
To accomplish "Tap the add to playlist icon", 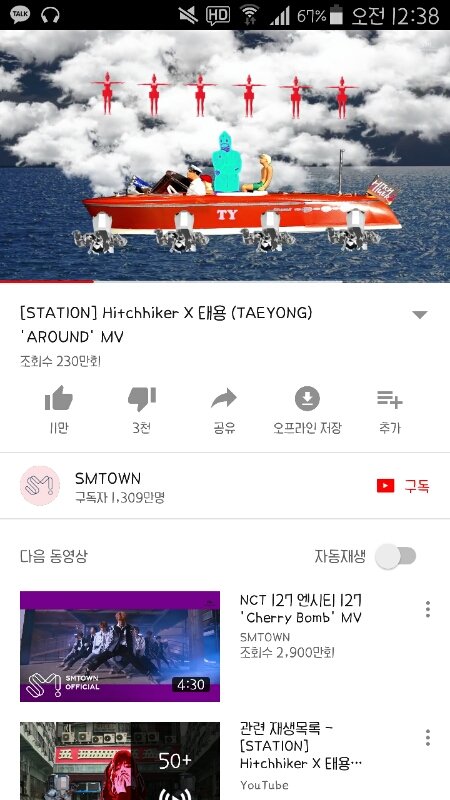I will pos(390,398).
